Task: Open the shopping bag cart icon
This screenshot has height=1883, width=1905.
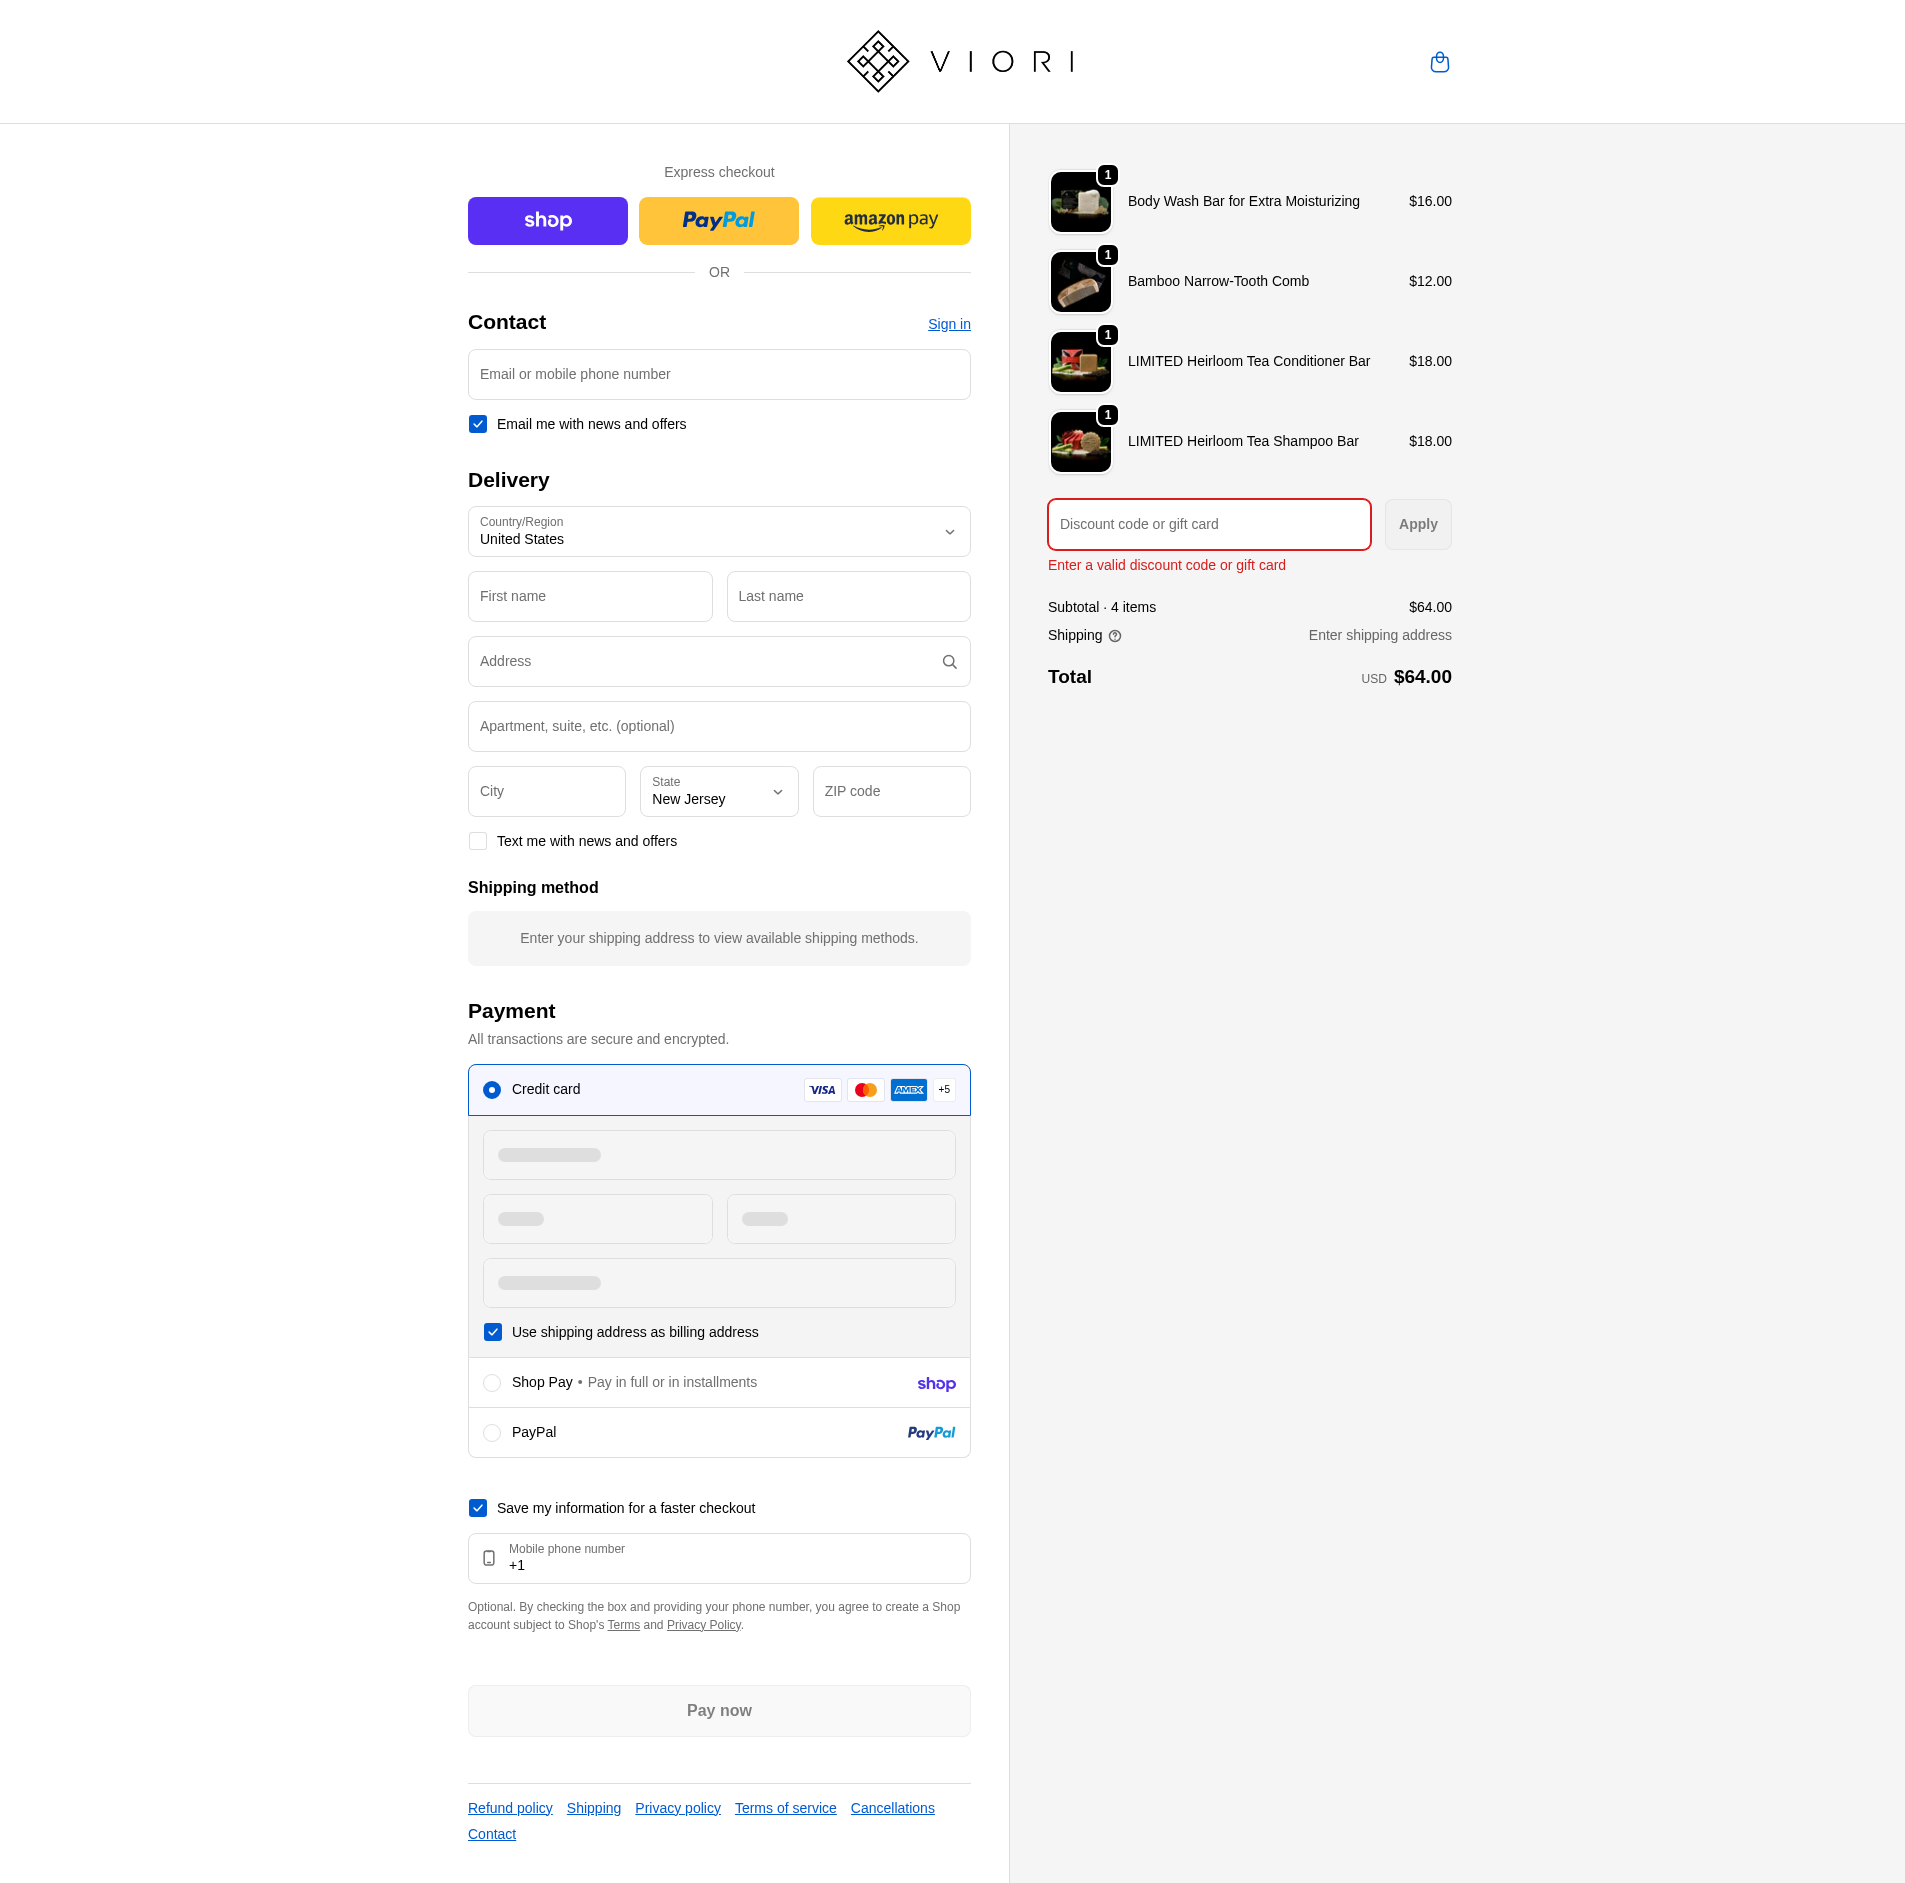Action: (x=1439, y=62)
